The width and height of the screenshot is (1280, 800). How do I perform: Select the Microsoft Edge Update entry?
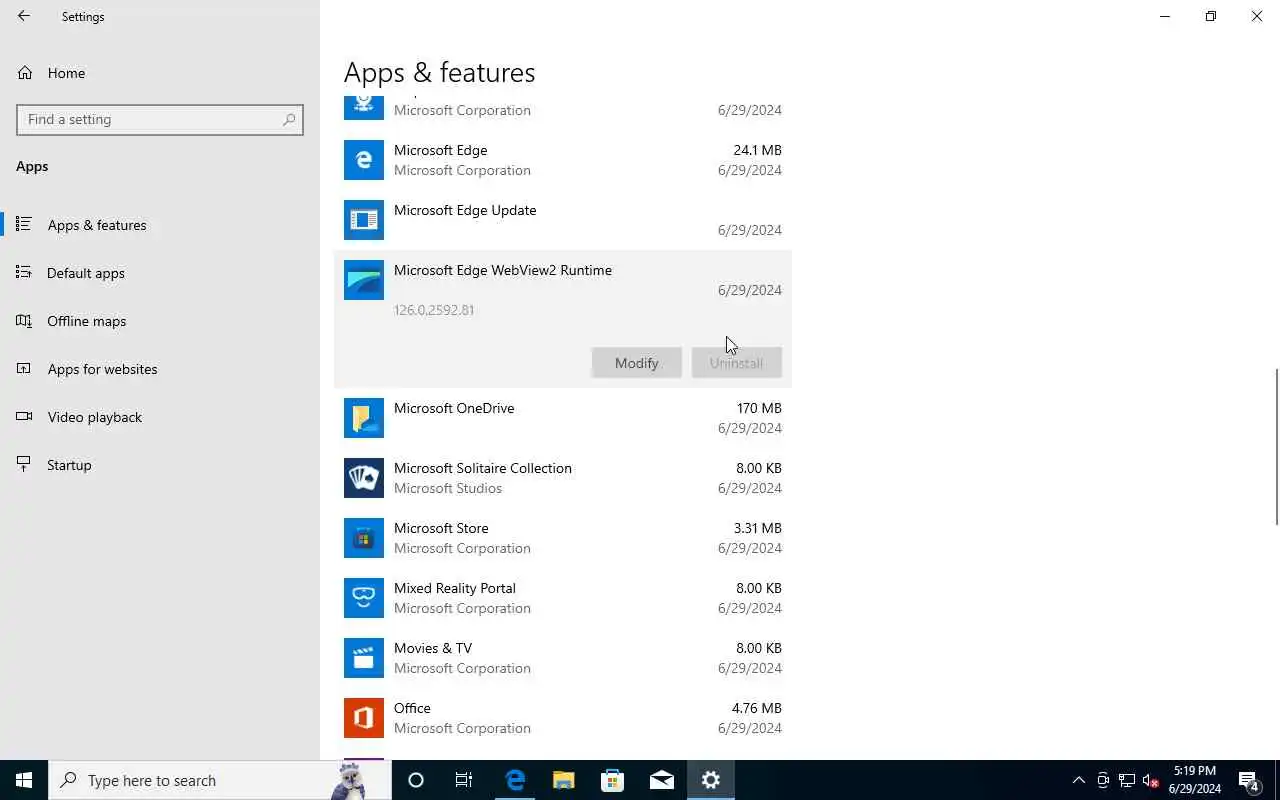point(563,220)
